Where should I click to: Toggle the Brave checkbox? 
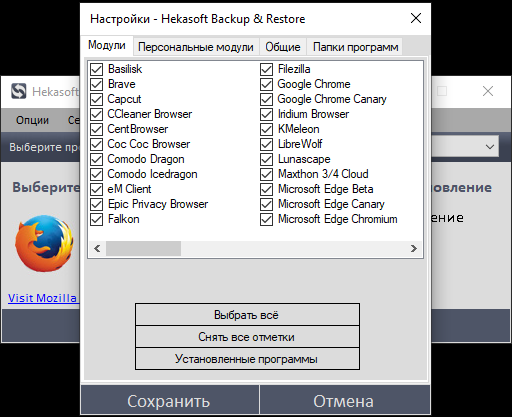(x=96, y=84)
